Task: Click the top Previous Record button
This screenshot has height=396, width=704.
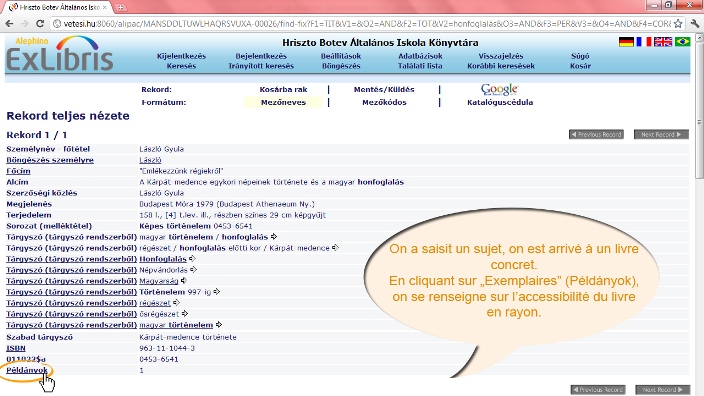Action: [x=596, y=134]
